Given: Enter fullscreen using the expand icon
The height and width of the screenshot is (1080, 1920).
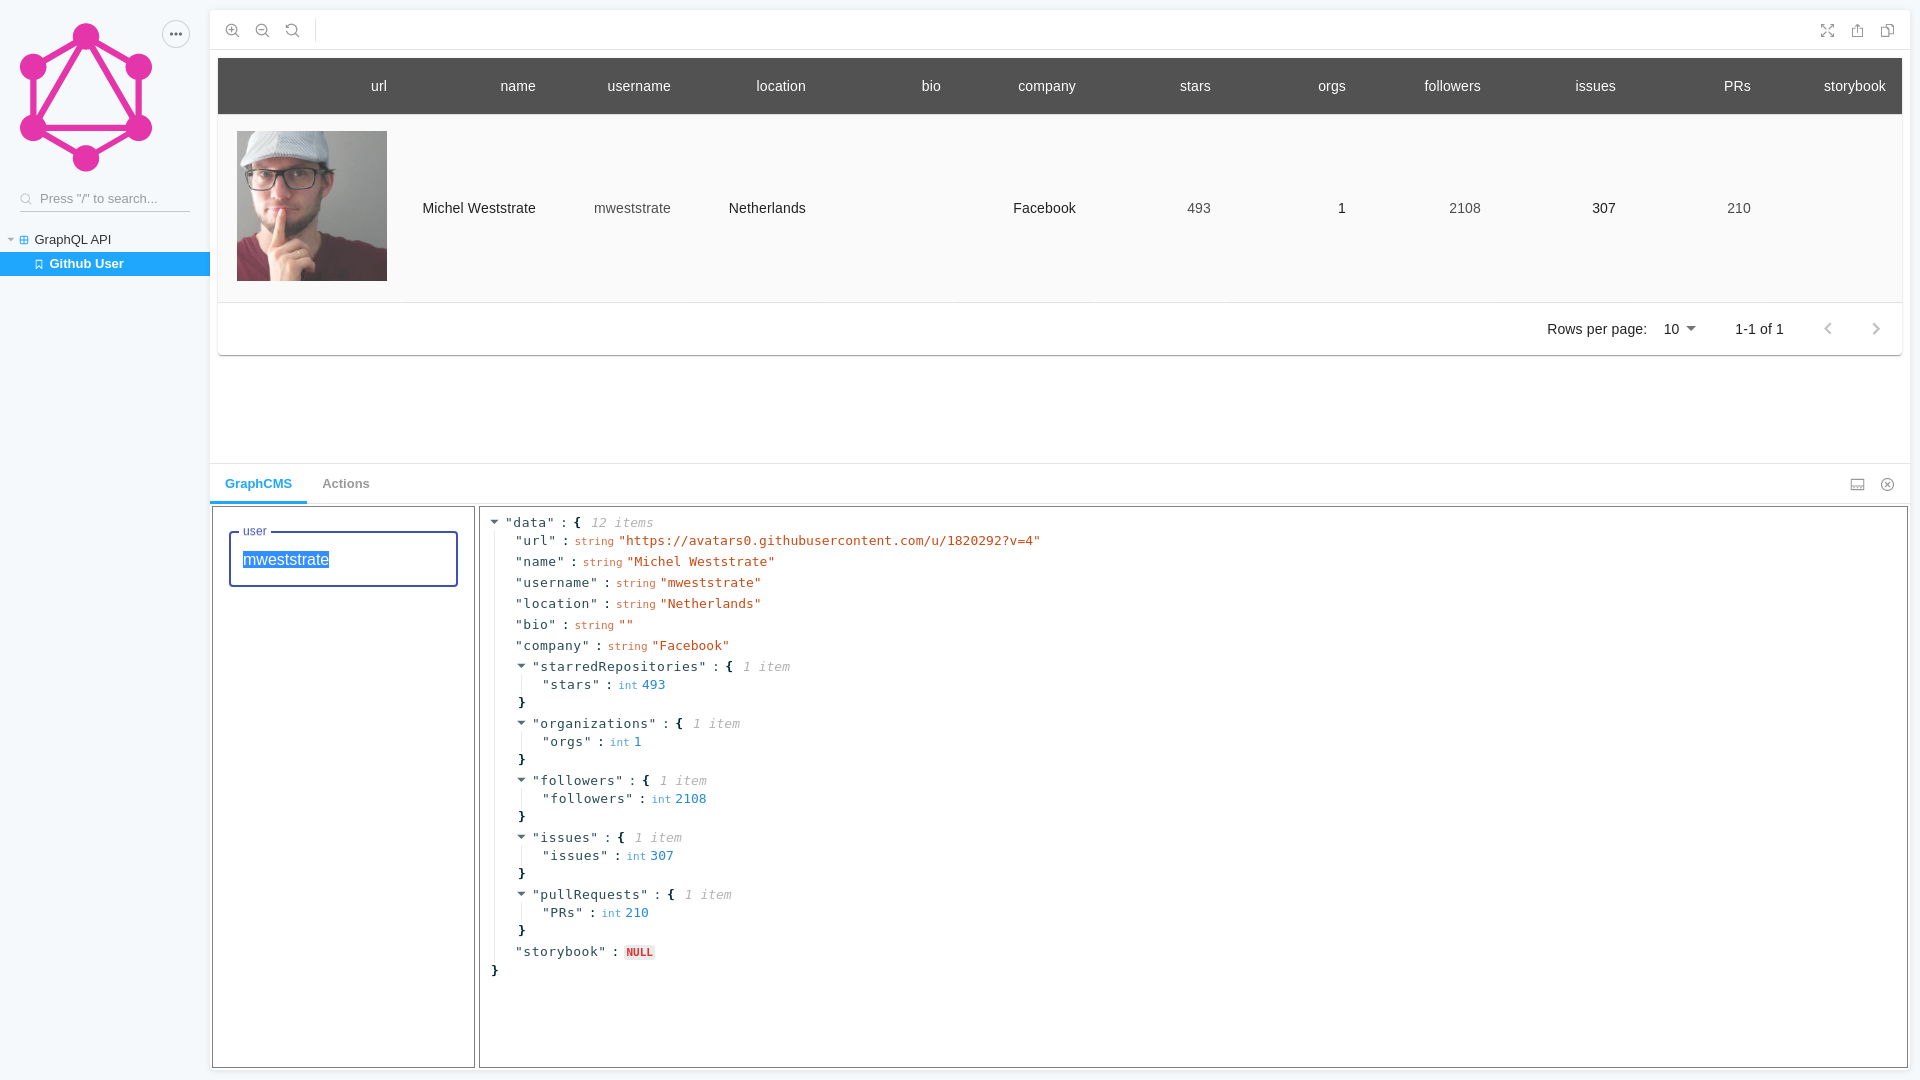Looking at the screenshot, I should [1827, 31].
